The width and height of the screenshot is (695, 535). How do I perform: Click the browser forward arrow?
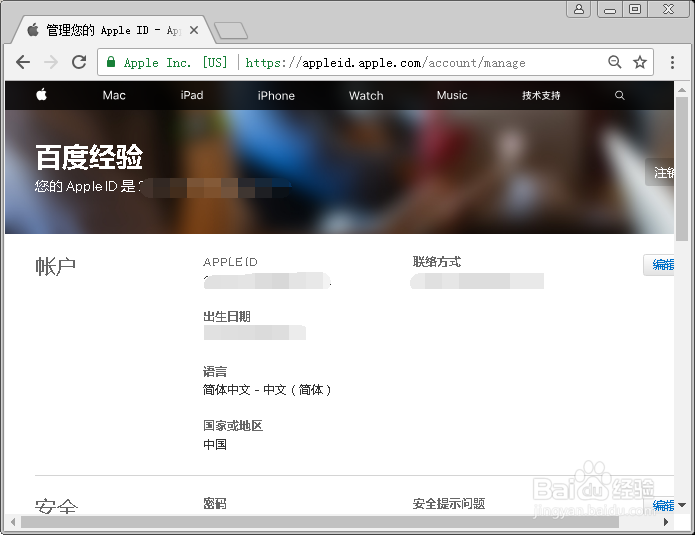[x=51, y=62]
